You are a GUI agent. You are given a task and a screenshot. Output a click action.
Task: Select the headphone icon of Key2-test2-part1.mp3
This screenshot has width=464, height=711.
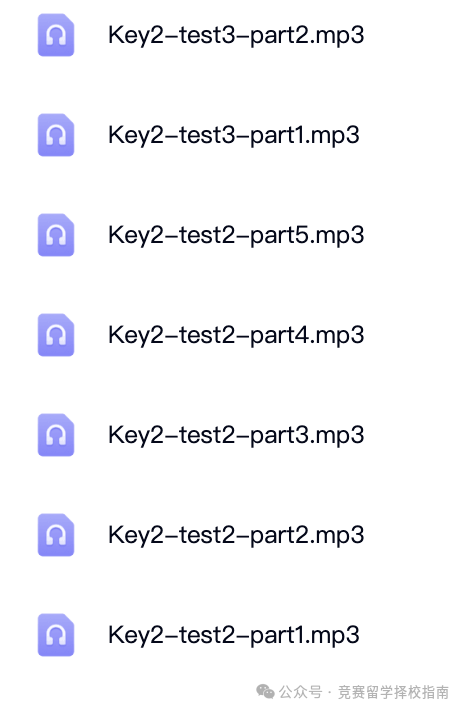[56, 635]
